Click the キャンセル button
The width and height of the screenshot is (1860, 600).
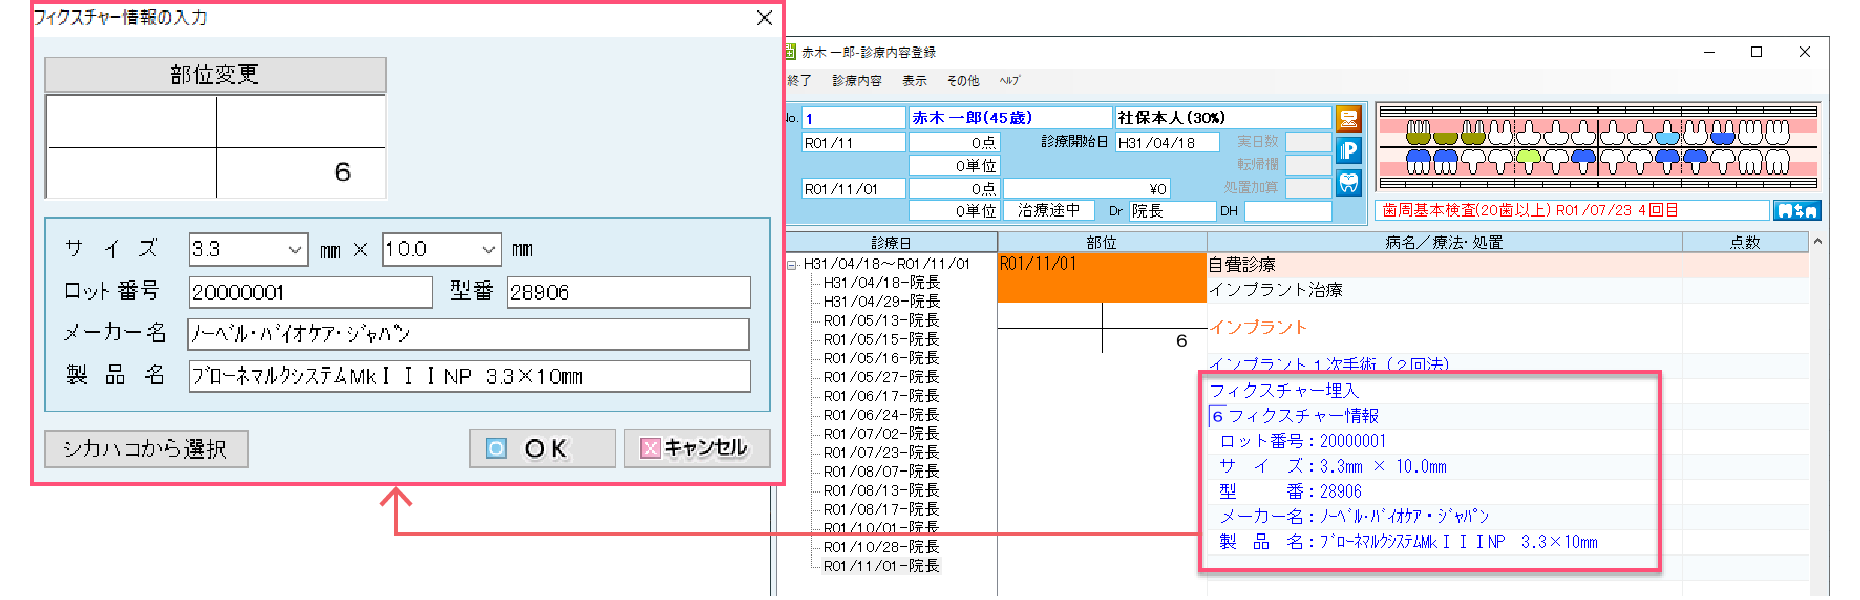pos(697,449)
